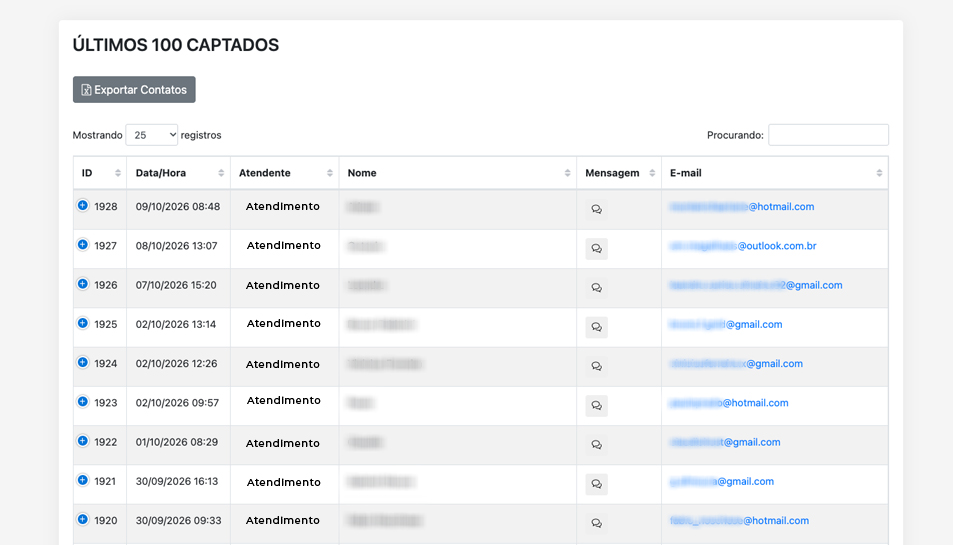Open message icon for record 1926
This screenshot has width=953, height=545.
[596, 288]
